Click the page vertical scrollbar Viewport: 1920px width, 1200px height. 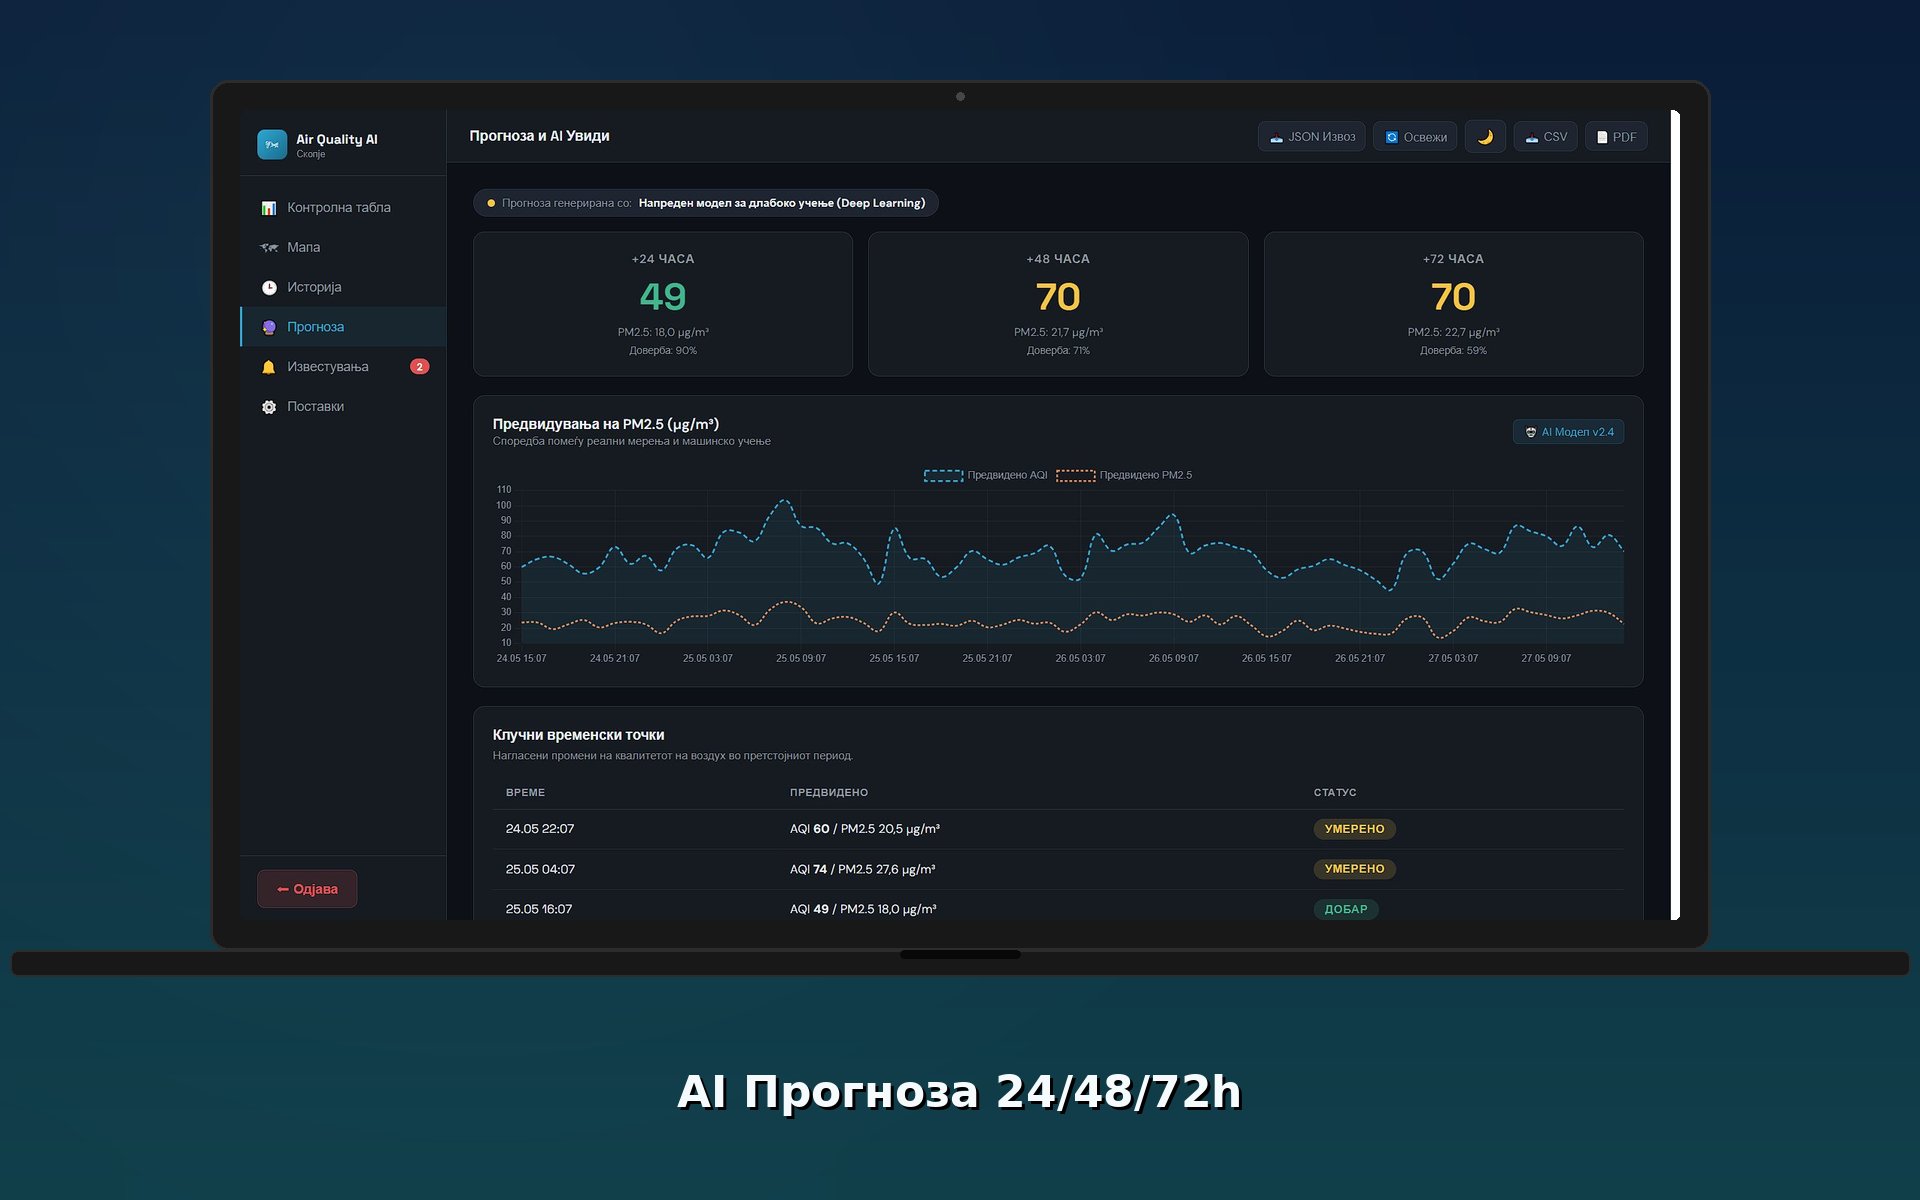pos(1675,514)
